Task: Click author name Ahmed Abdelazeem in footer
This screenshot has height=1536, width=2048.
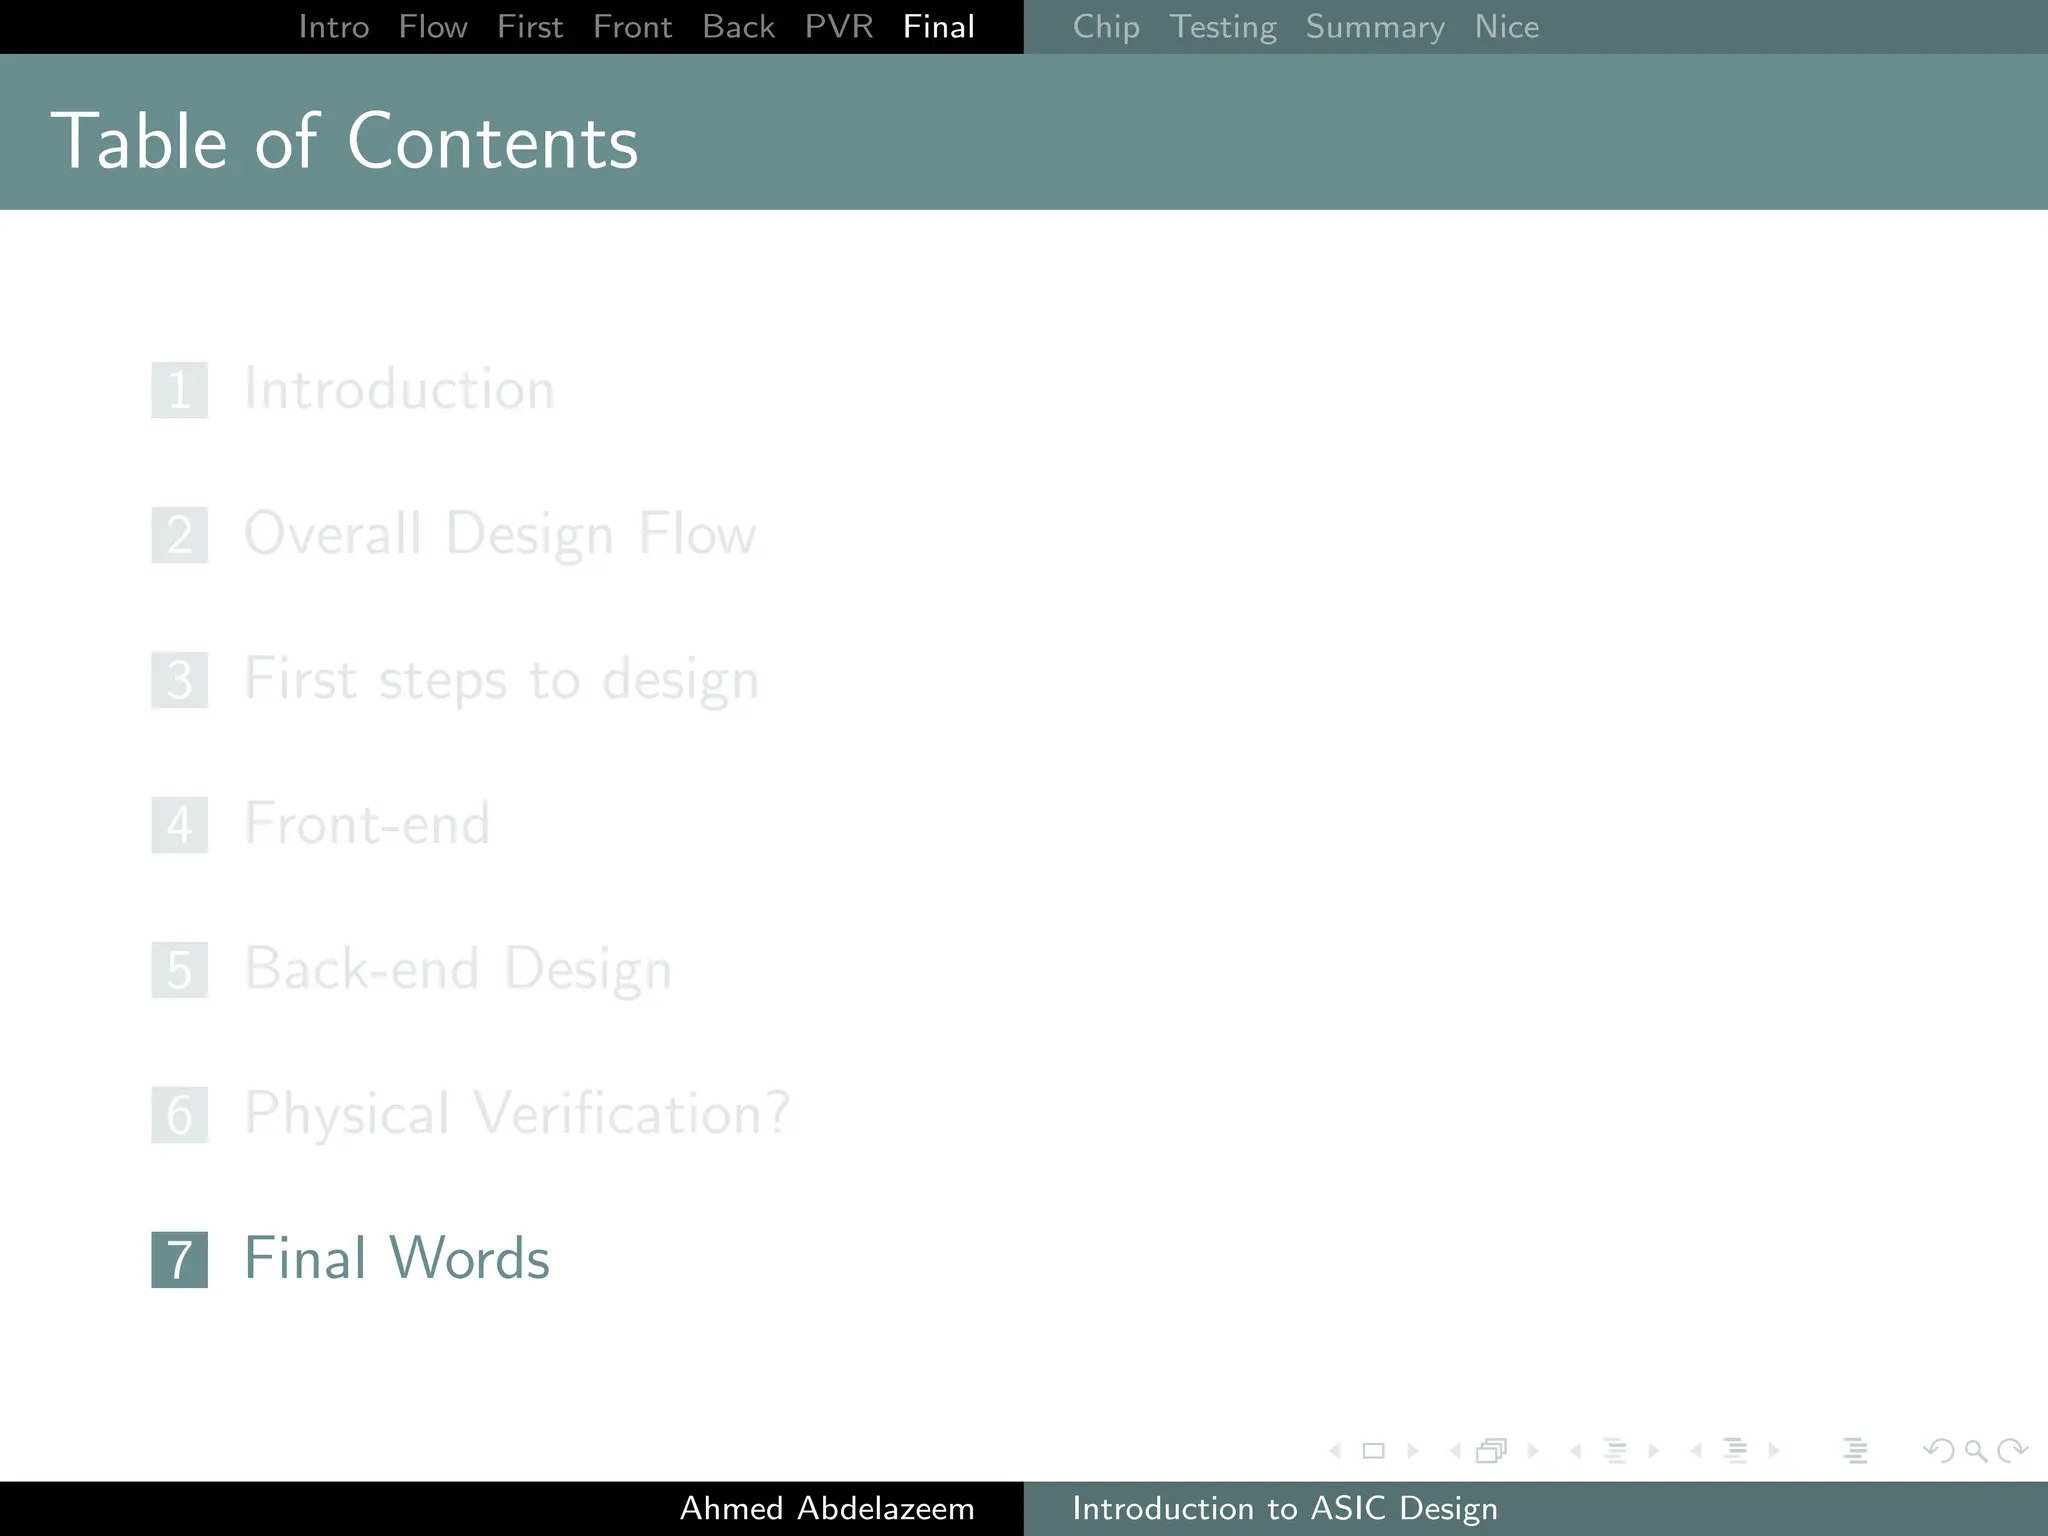Action: point(827,1508)
